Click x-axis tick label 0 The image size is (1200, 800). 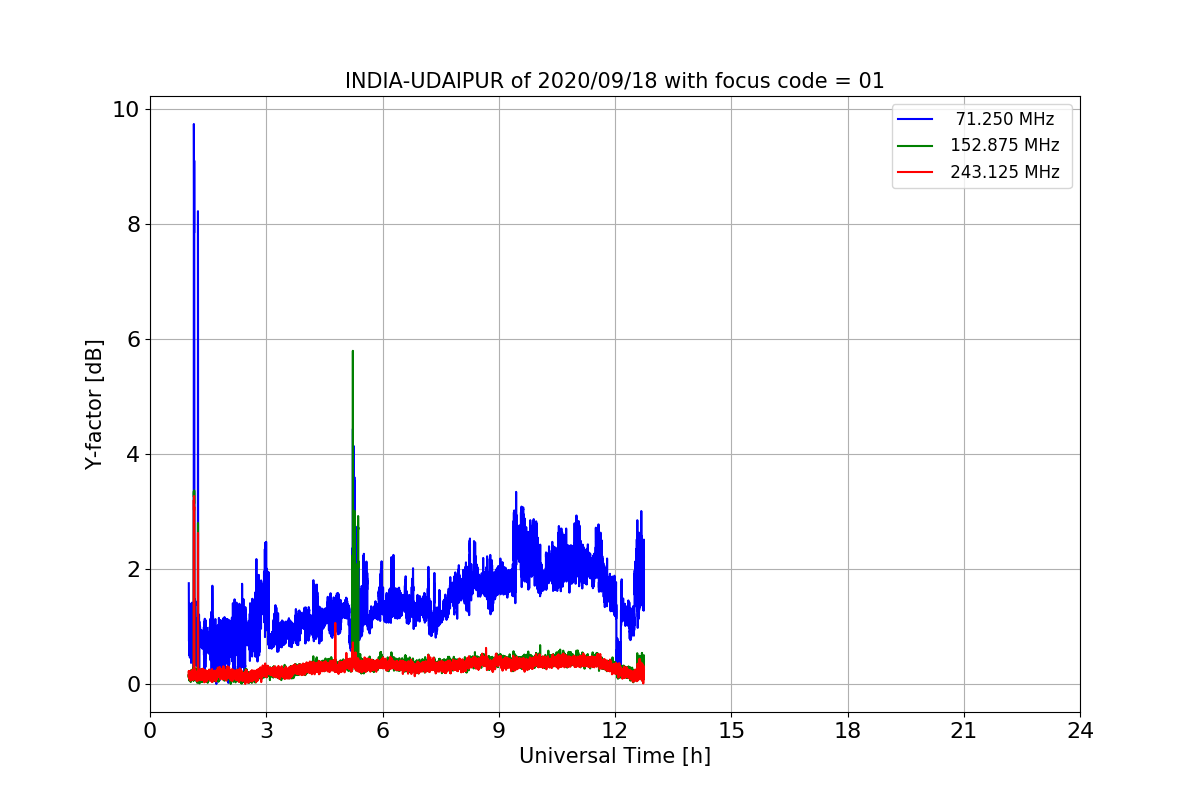(150, 731)
